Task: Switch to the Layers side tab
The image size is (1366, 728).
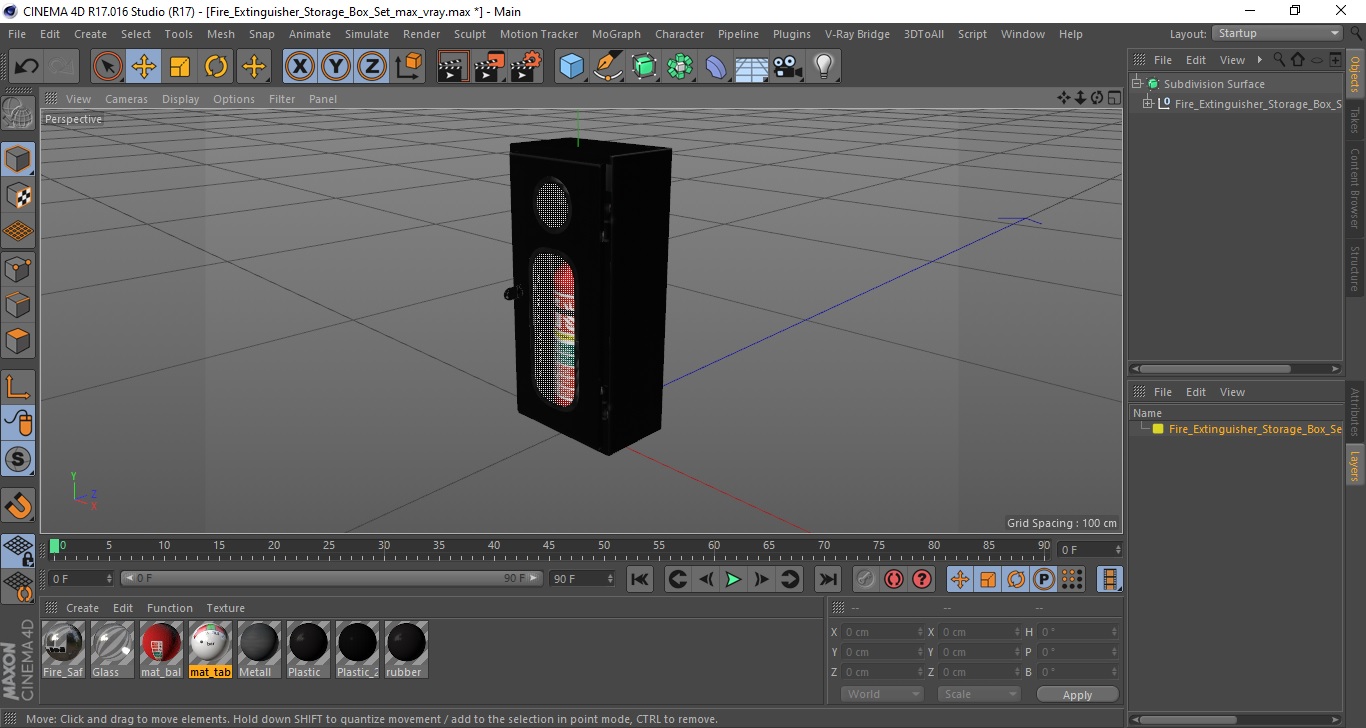Action: 1355,465
